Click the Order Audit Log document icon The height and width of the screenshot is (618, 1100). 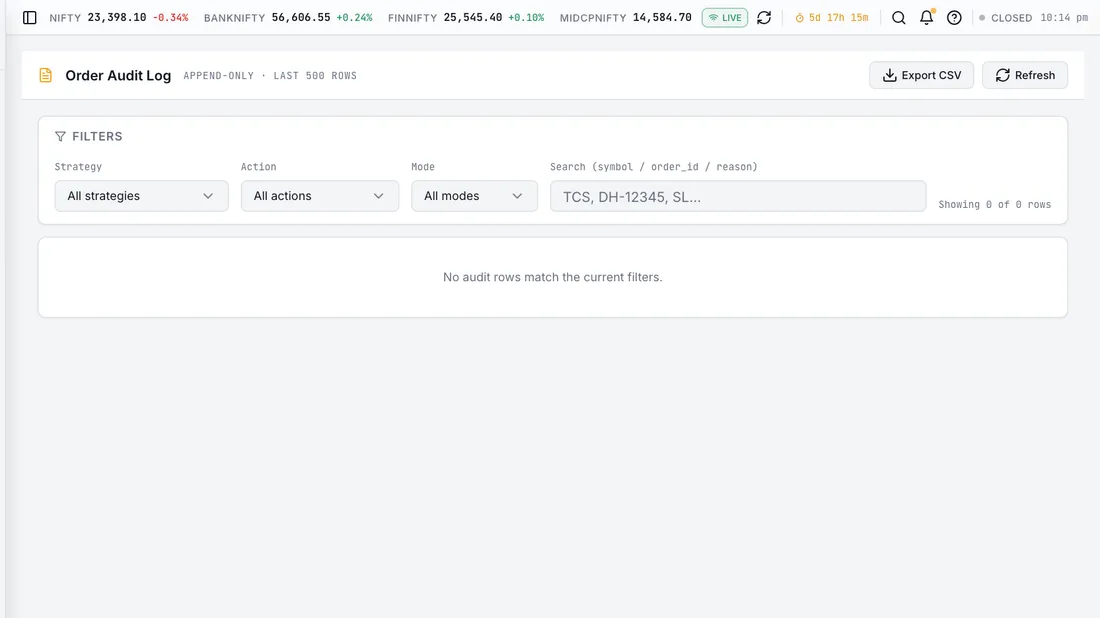tap(46, 75)
